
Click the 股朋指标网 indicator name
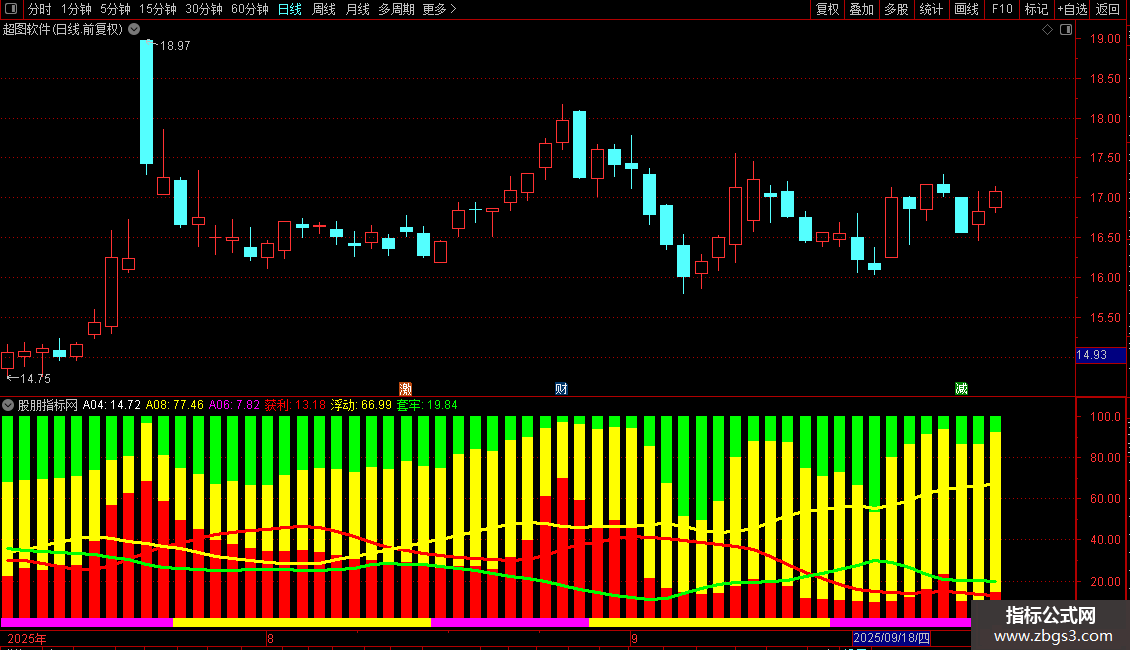click(48, 405)
